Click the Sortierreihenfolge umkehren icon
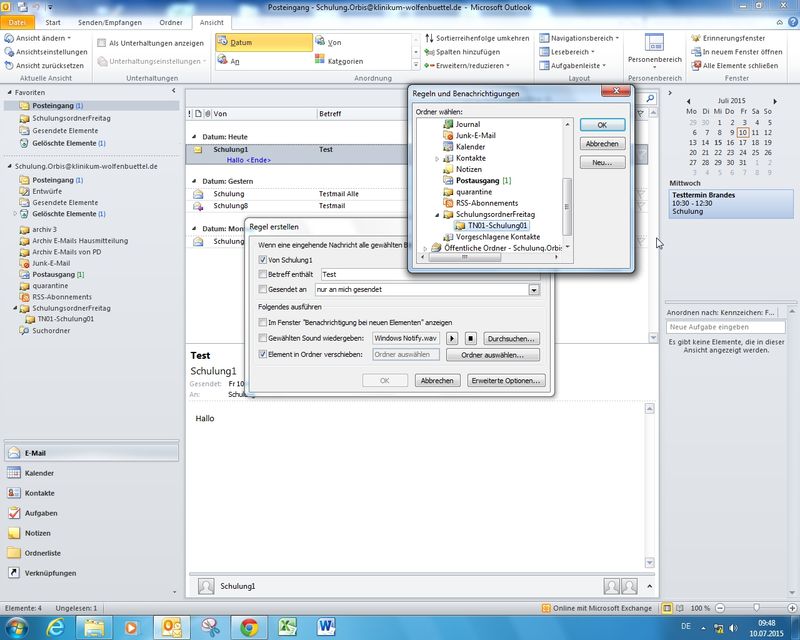The image size is (800, 640). [x=428, y=38]
